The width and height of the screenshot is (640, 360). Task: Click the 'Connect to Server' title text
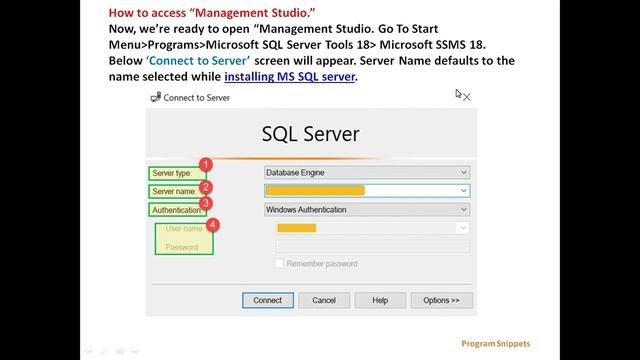[x=196, y=98]
